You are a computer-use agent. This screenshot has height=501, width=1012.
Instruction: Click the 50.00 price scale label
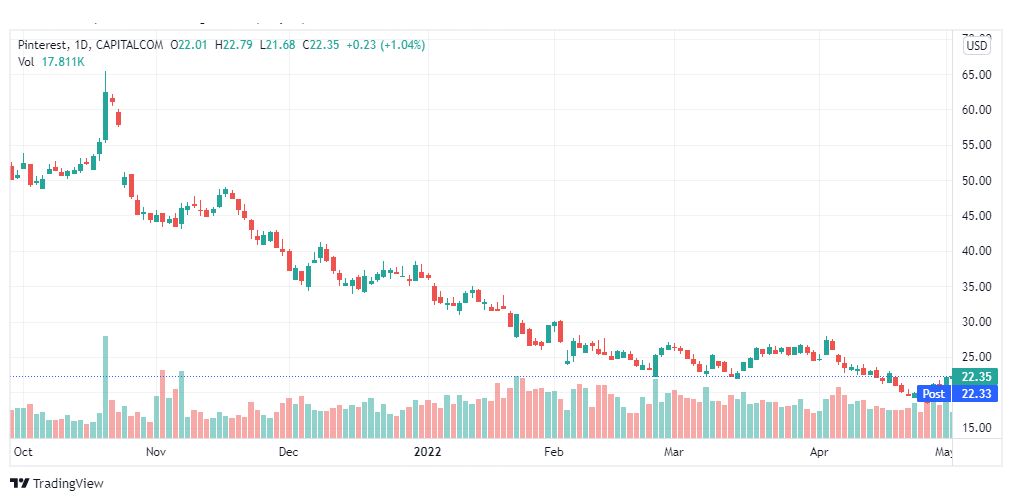976,181
